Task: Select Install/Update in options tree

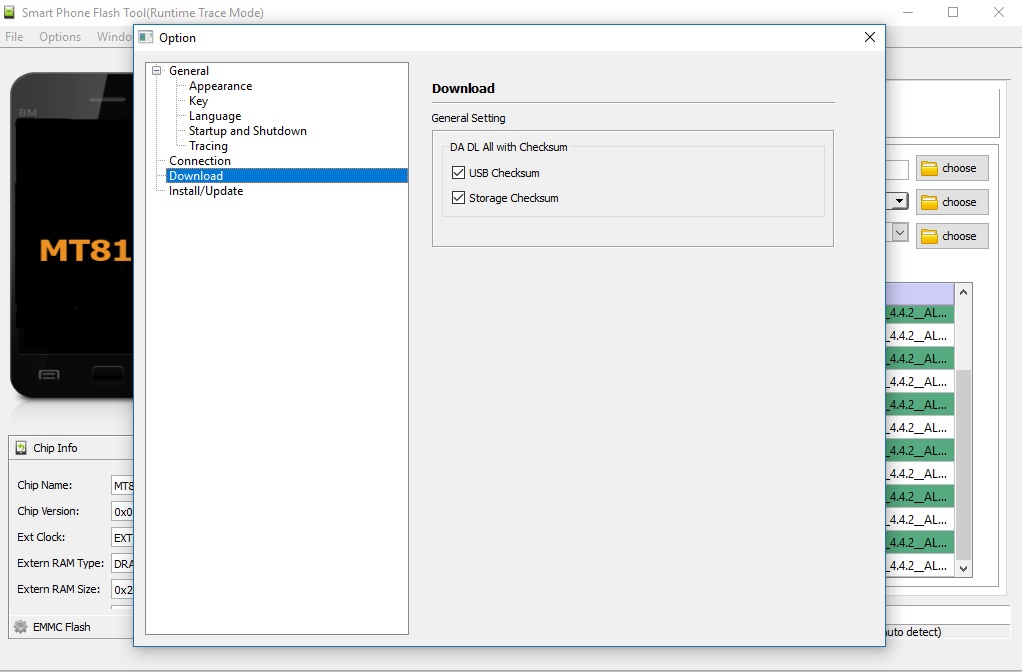Action: [206, 190]
